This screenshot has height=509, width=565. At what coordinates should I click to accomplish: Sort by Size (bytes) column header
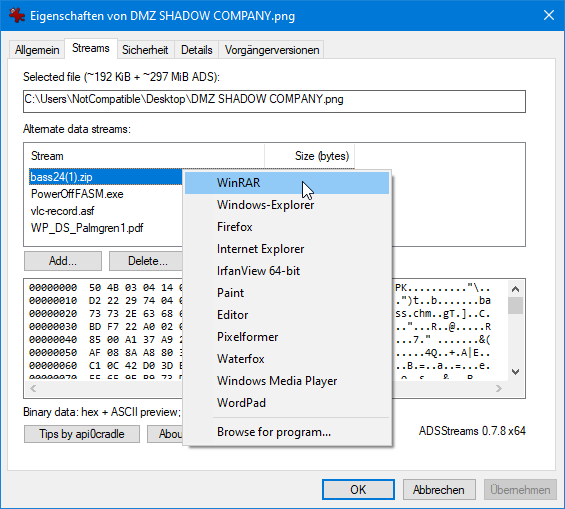(x=310, y=156)
